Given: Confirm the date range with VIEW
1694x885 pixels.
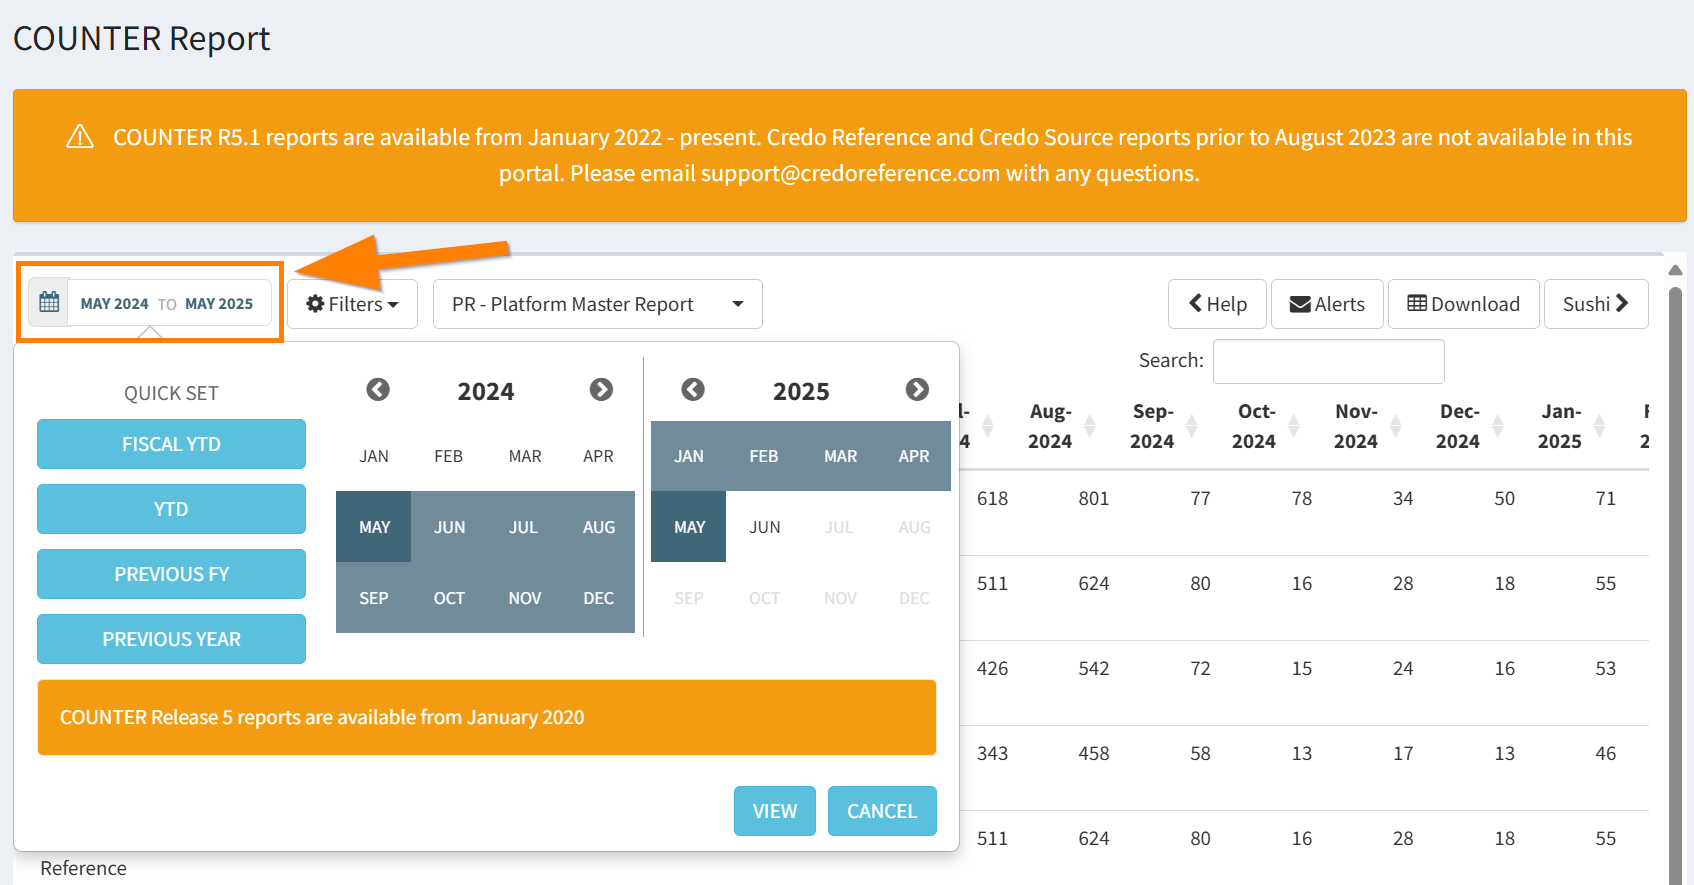Looking at the screenshot, I should (x=775, y=811).
